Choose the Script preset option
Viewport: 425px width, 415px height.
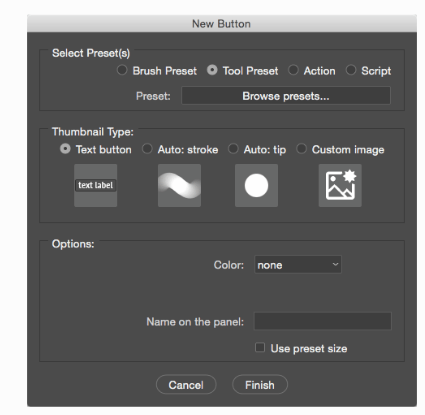point(351,70)
